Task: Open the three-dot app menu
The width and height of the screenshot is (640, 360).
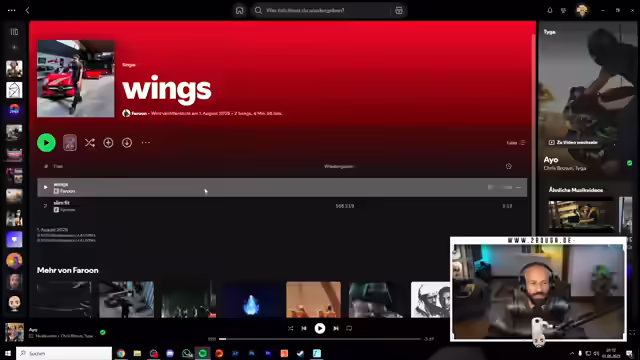Action: 11,11
